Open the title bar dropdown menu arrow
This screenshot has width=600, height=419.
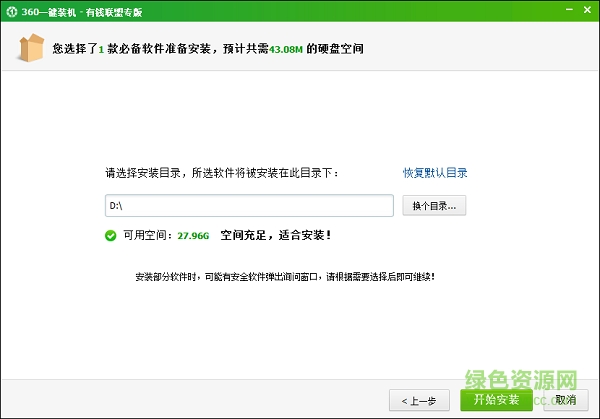coord(547,10)
